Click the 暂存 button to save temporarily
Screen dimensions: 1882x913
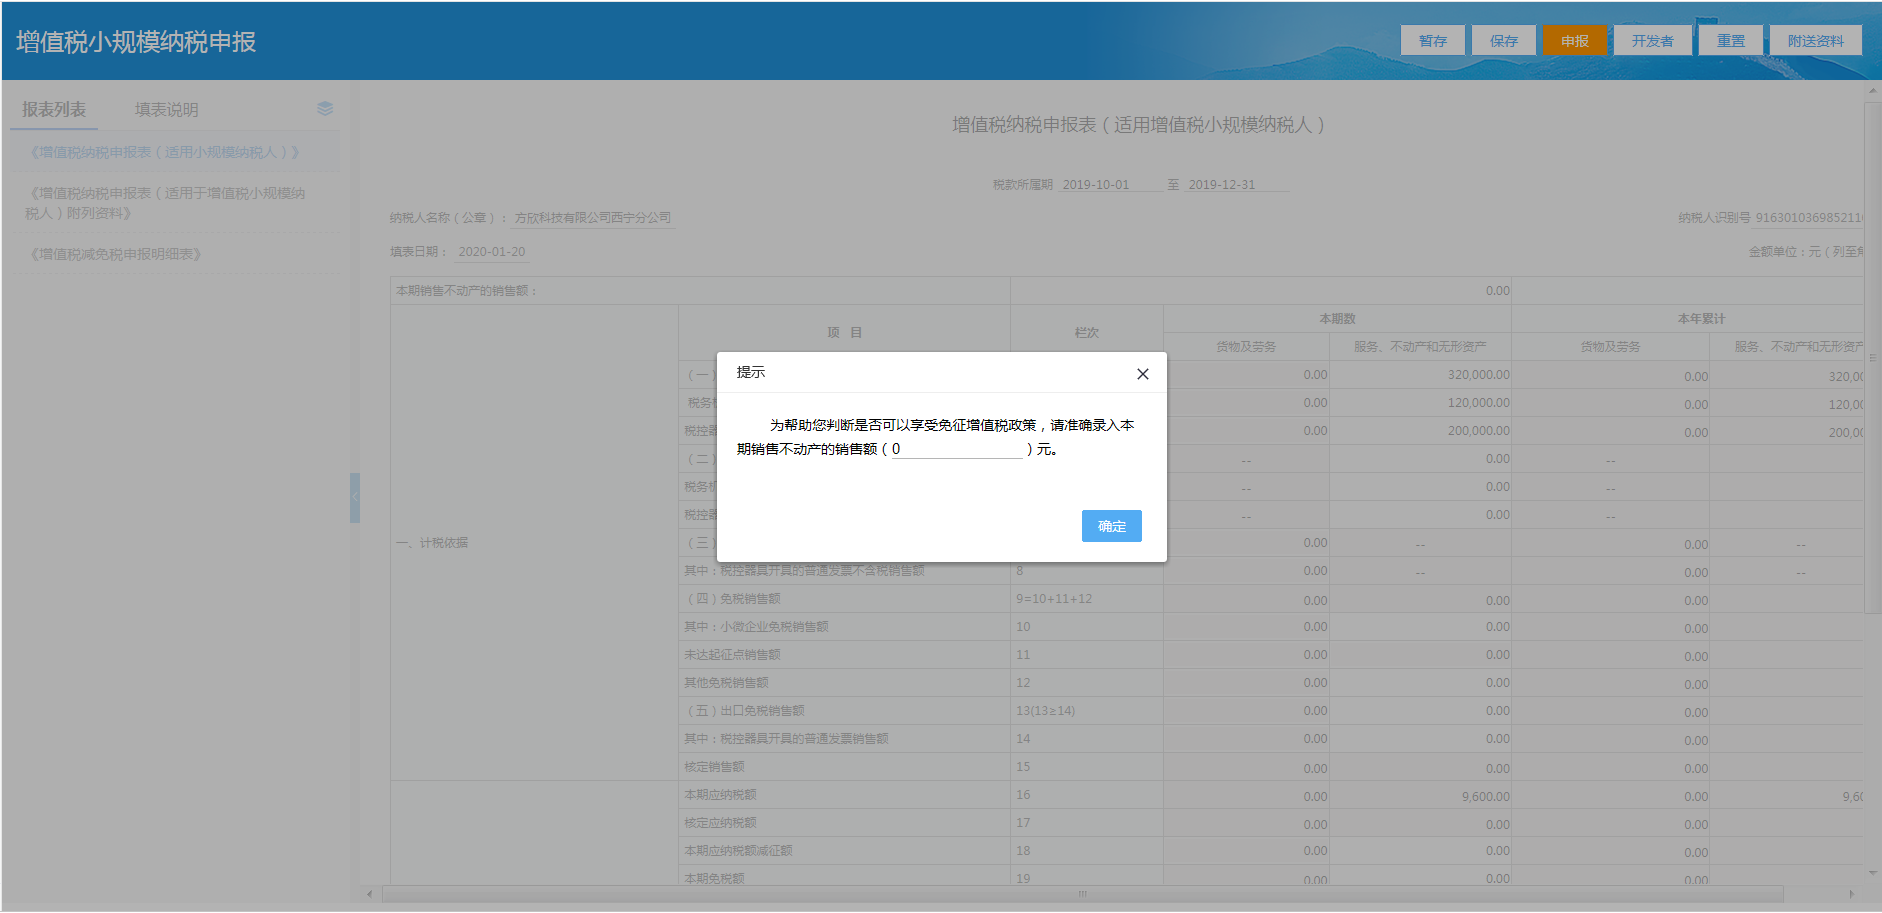1432,40
